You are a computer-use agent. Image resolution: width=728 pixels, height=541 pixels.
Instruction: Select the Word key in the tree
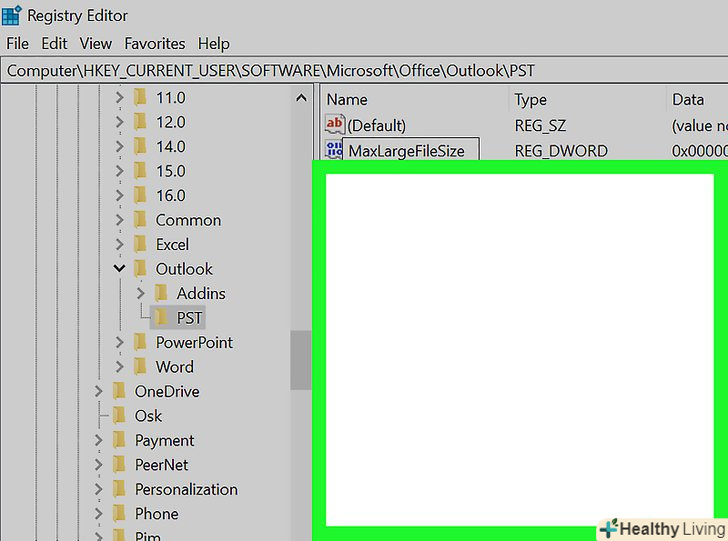tap(175, 367)
